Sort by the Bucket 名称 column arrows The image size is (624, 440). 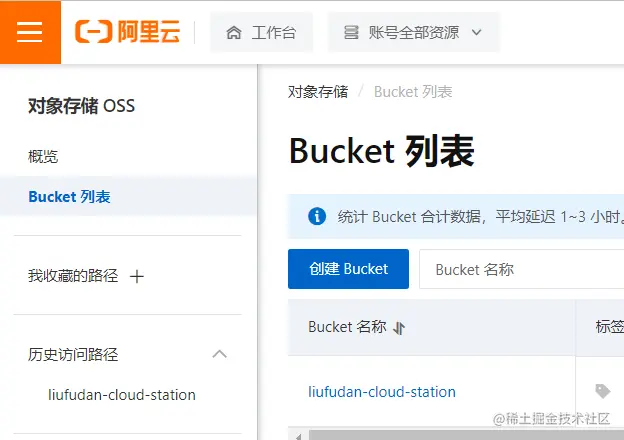399,328
